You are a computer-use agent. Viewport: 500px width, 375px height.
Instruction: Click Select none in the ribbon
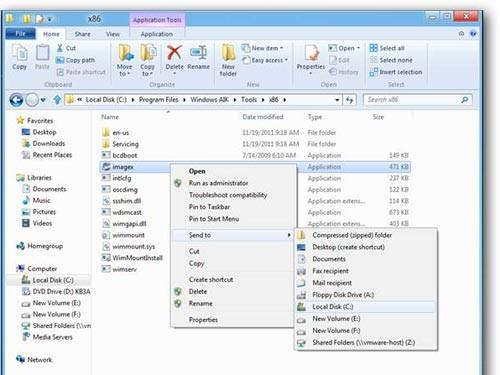point(391,60)
